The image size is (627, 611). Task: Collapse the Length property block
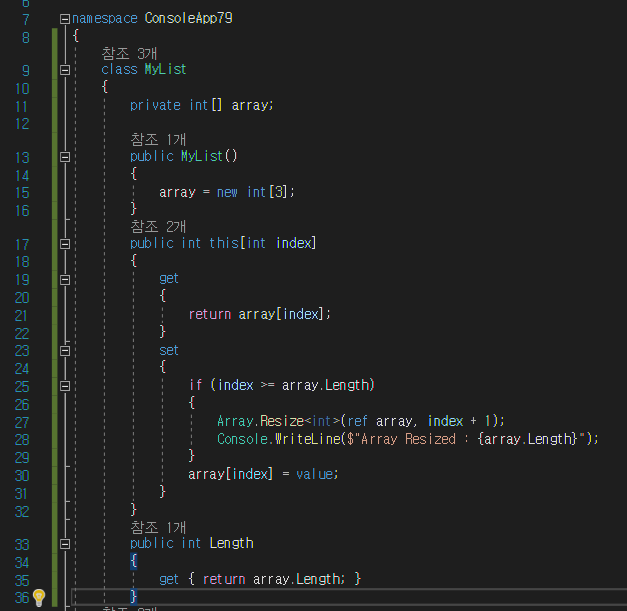click(x=65, y=544)
